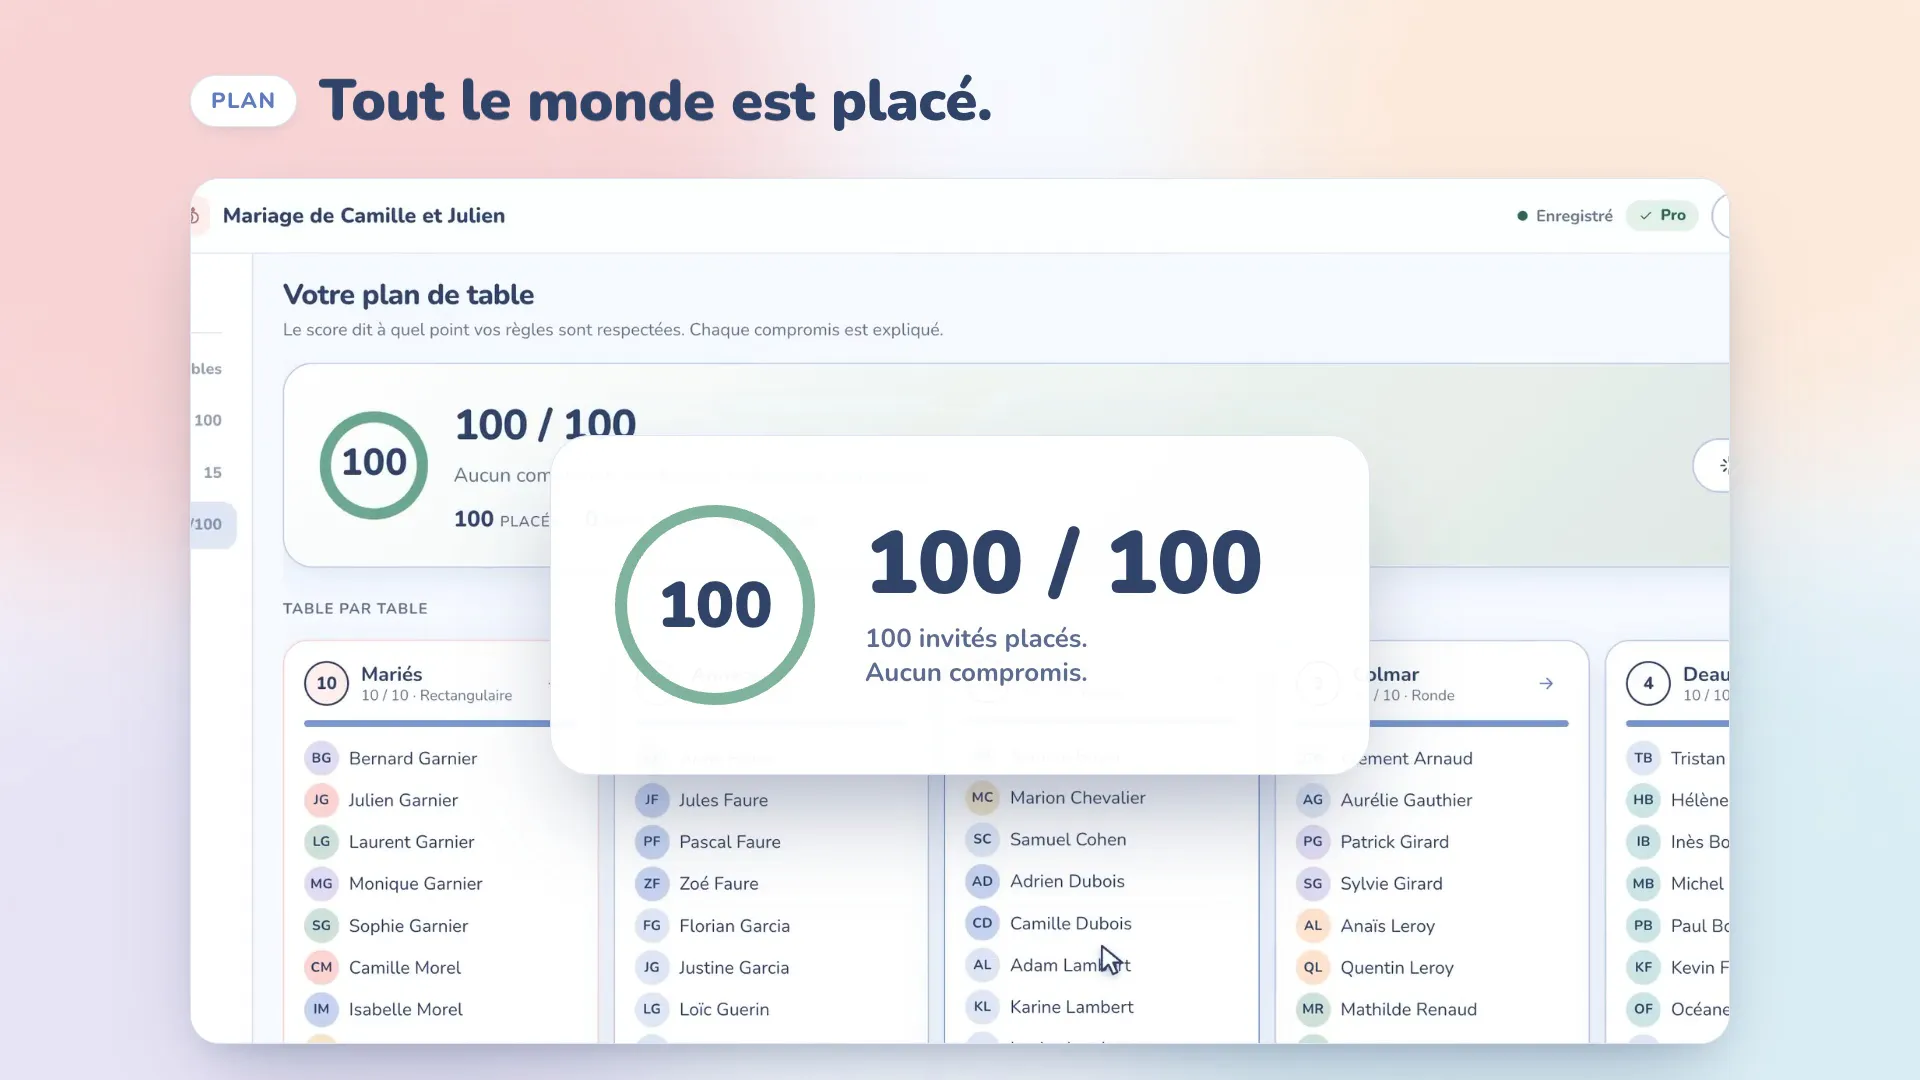This screenshot has height=1080, width=1920.
Task: Click the JF avatar for Jules Faure
Action: pos(652,800)
